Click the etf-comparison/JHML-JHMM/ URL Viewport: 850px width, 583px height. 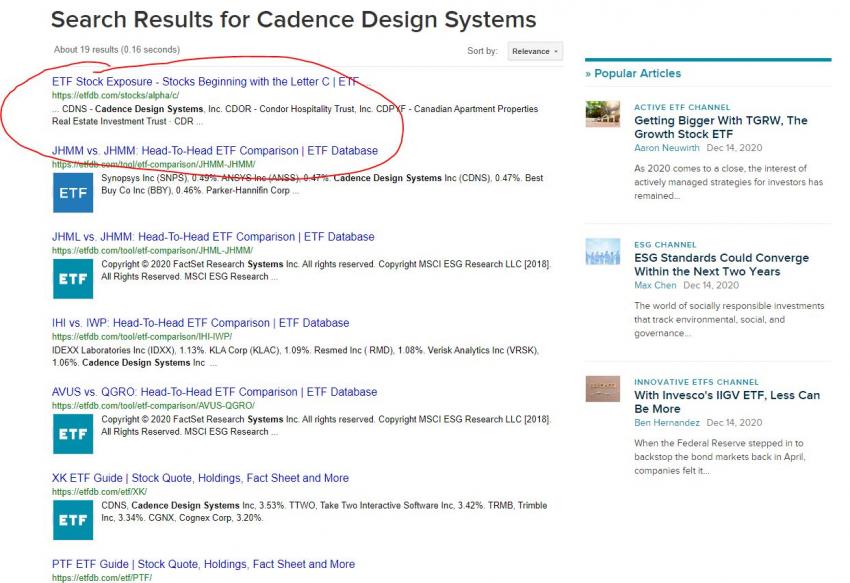click(152, 251)
